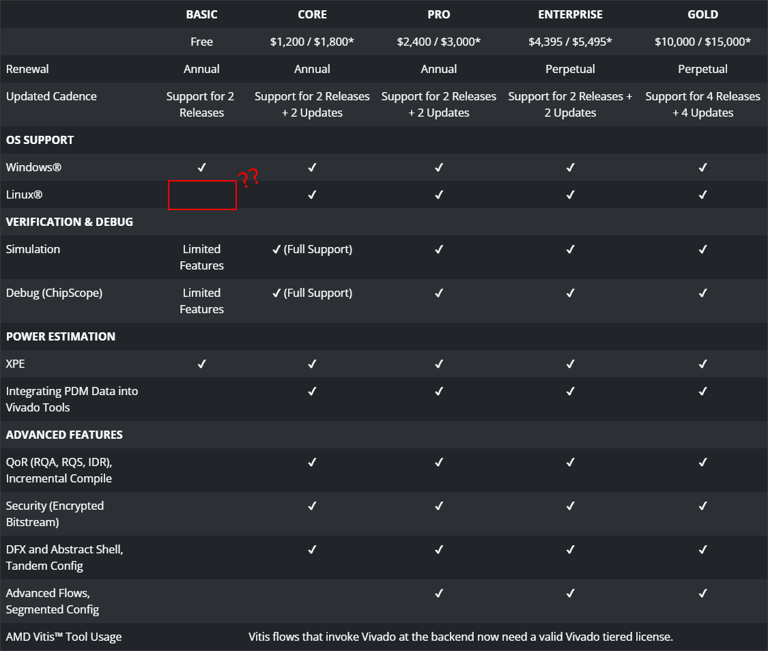Click the XPE row label
The height and width of the screenshot is (651, 768).
pyautogui.click(x=15, y=364)
